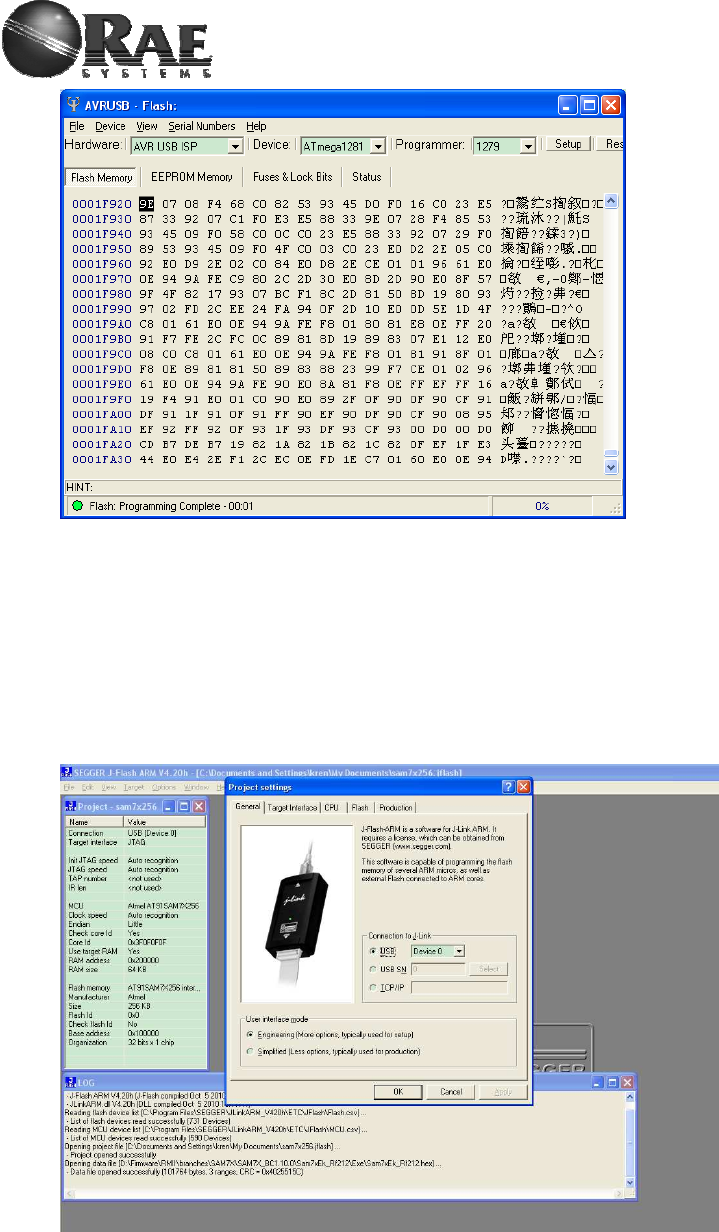The height and width of the screenshot is (1232, 719).
Task: Select the TCP/IP radio button
Action: [374, 987]
